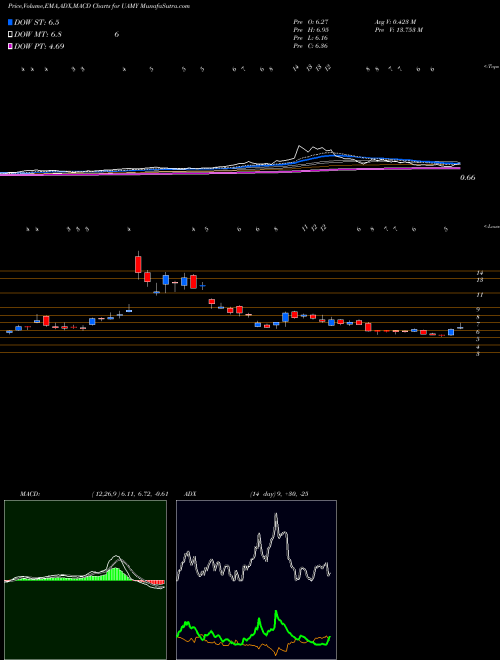500x660 pixels.
Task: Click the DOW ST: 6.5 label
Action: 39,22
